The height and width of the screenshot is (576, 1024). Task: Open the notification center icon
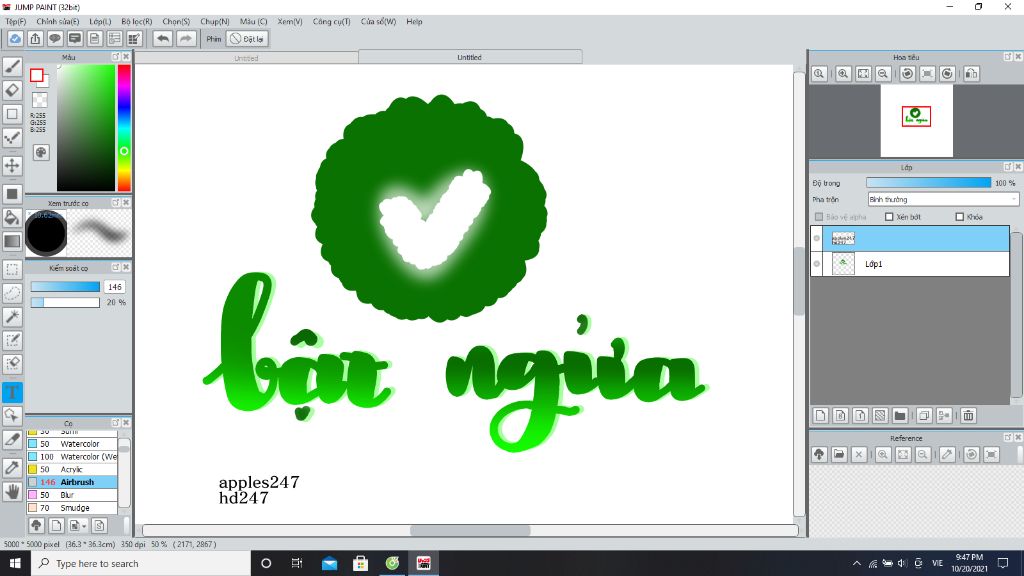(1003, 563)
